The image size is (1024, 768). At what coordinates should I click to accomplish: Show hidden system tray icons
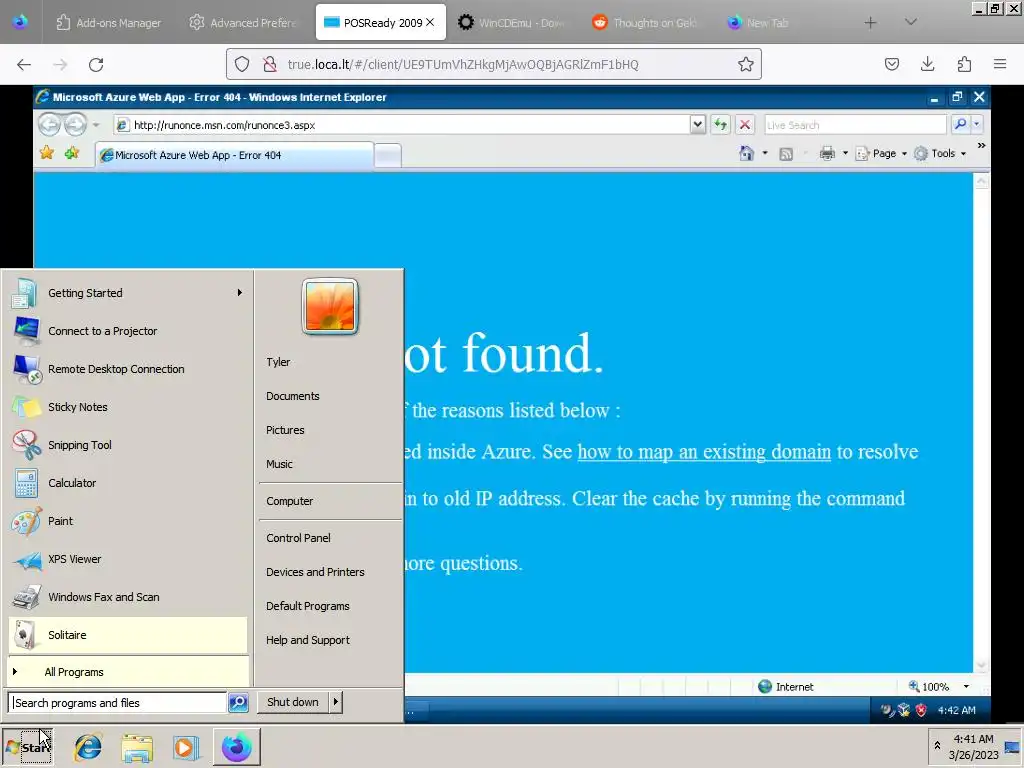937,746
